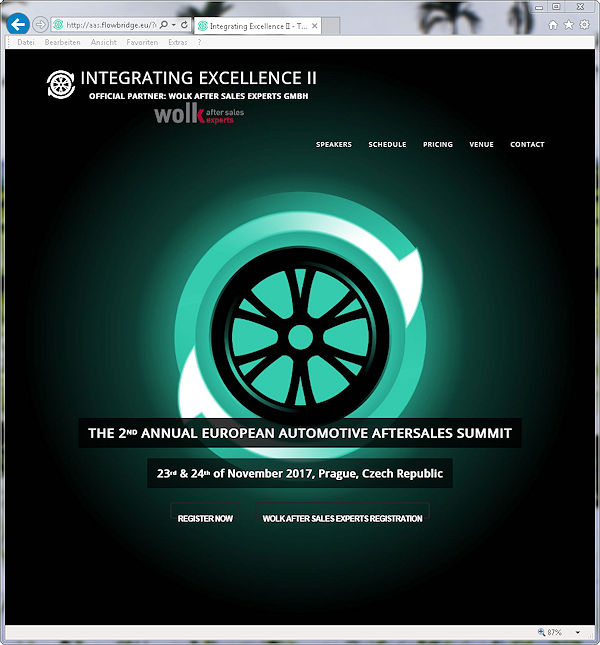Click the REGISTER NOW button
The image size is (600, 645).
(205, 518)
